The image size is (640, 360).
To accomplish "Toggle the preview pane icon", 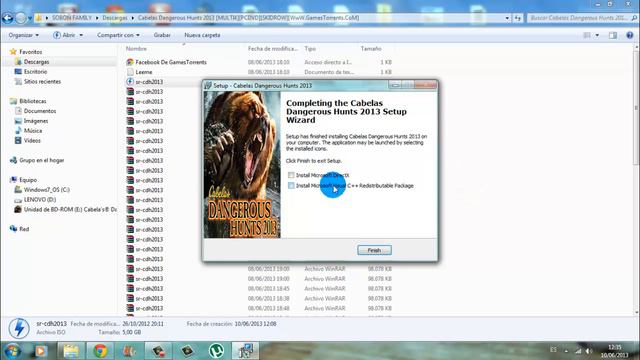I will coord(613,36).
